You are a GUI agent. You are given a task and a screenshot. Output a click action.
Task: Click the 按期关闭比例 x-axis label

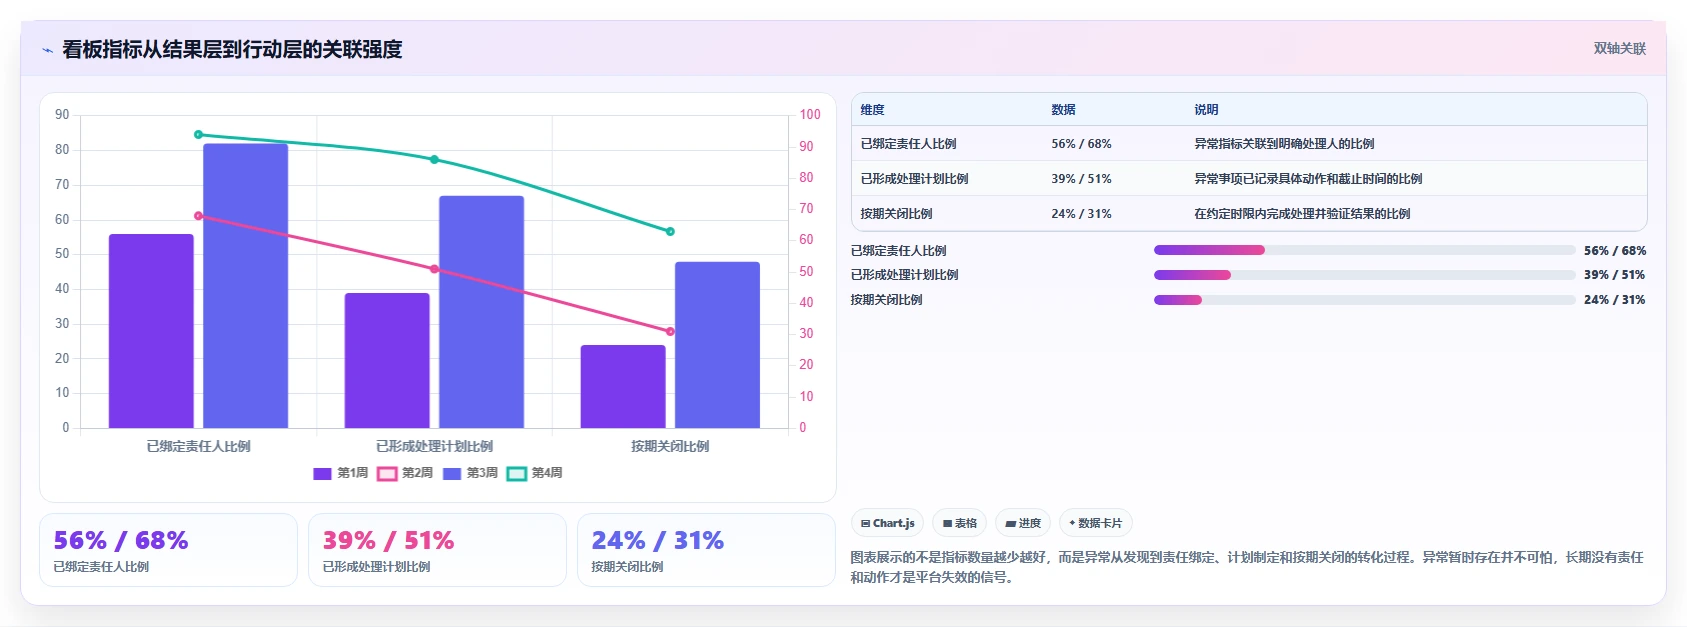pos(670,446)
